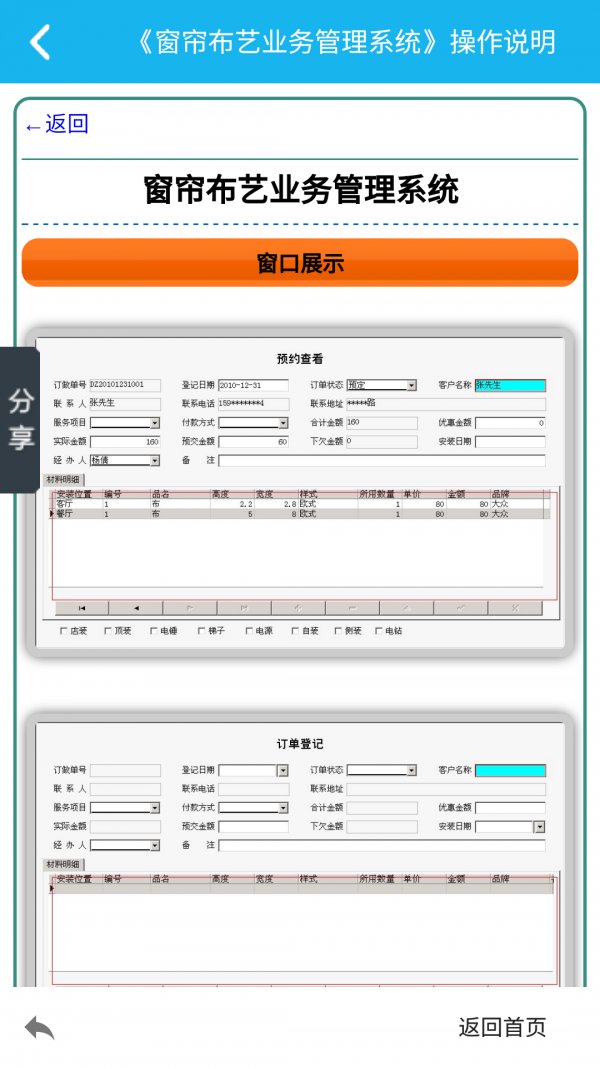
Task: Click the cancel X in 预约查看 navigator
Action: [515, 608]
